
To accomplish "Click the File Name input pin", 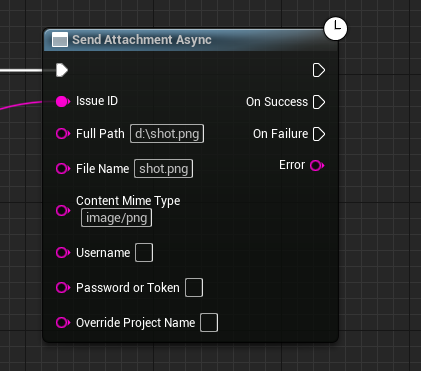I will point(63,168).
